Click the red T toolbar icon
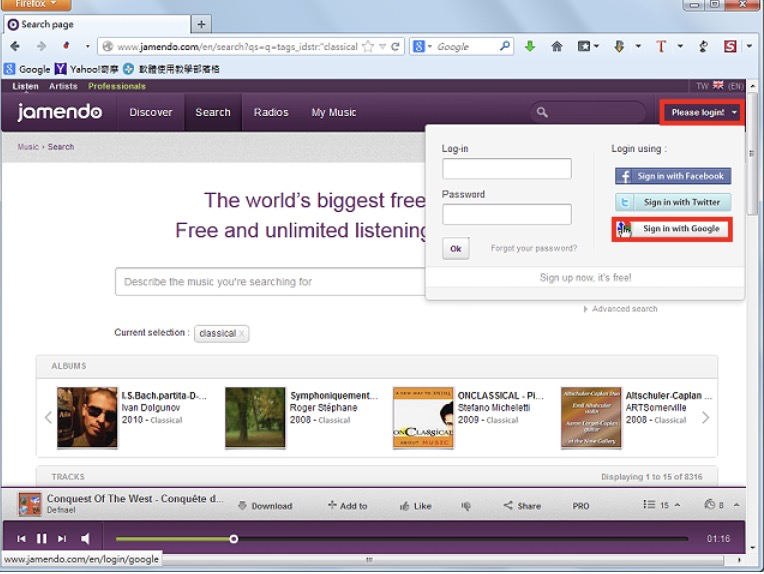 pyautogui.click(x=661, y=47)
